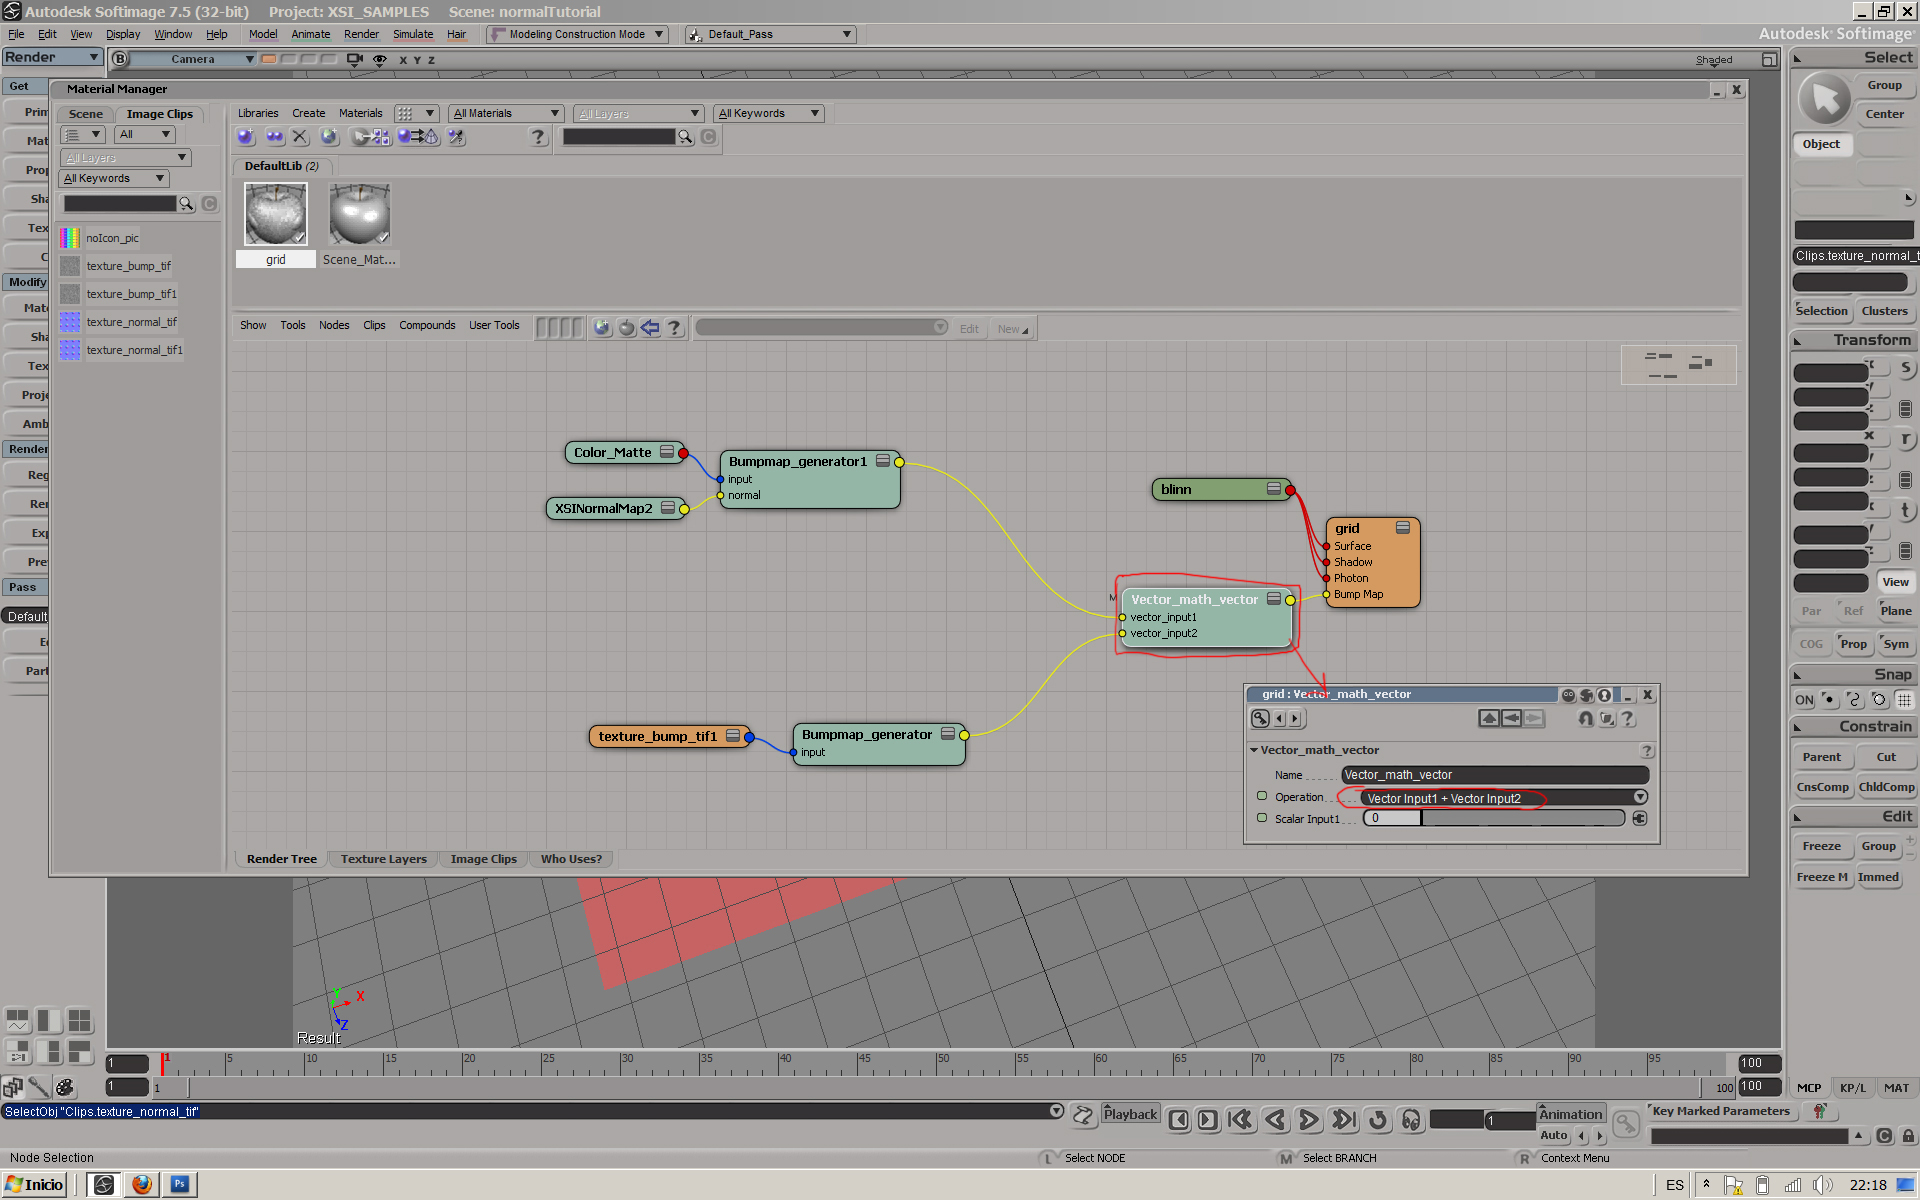The image size is (1920, 1200).
Task: Click the load preset up-arrow icon in property editor
Action: 1489,718
